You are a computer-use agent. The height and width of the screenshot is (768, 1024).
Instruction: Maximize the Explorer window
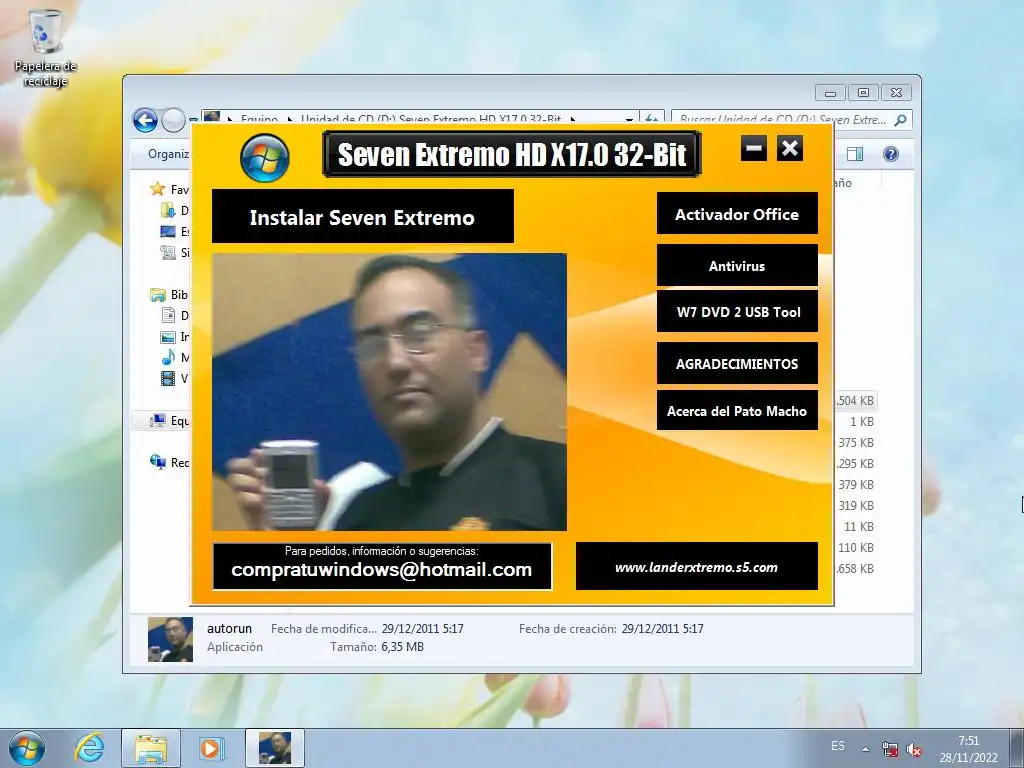coord(863,93)
